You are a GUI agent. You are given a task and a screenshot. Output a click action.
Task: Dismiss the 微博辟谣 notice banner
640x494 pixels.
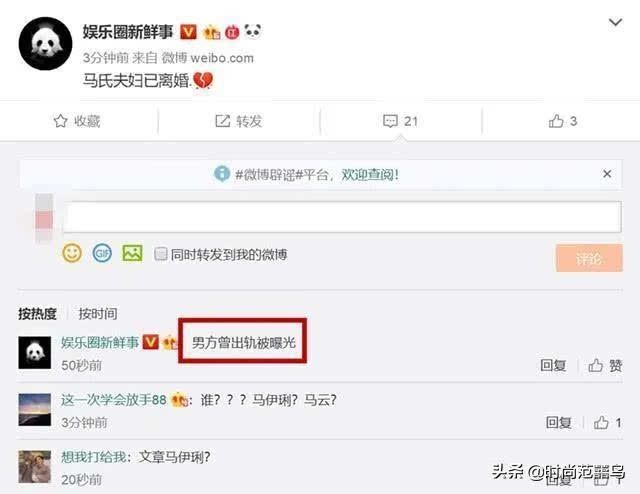607,174
